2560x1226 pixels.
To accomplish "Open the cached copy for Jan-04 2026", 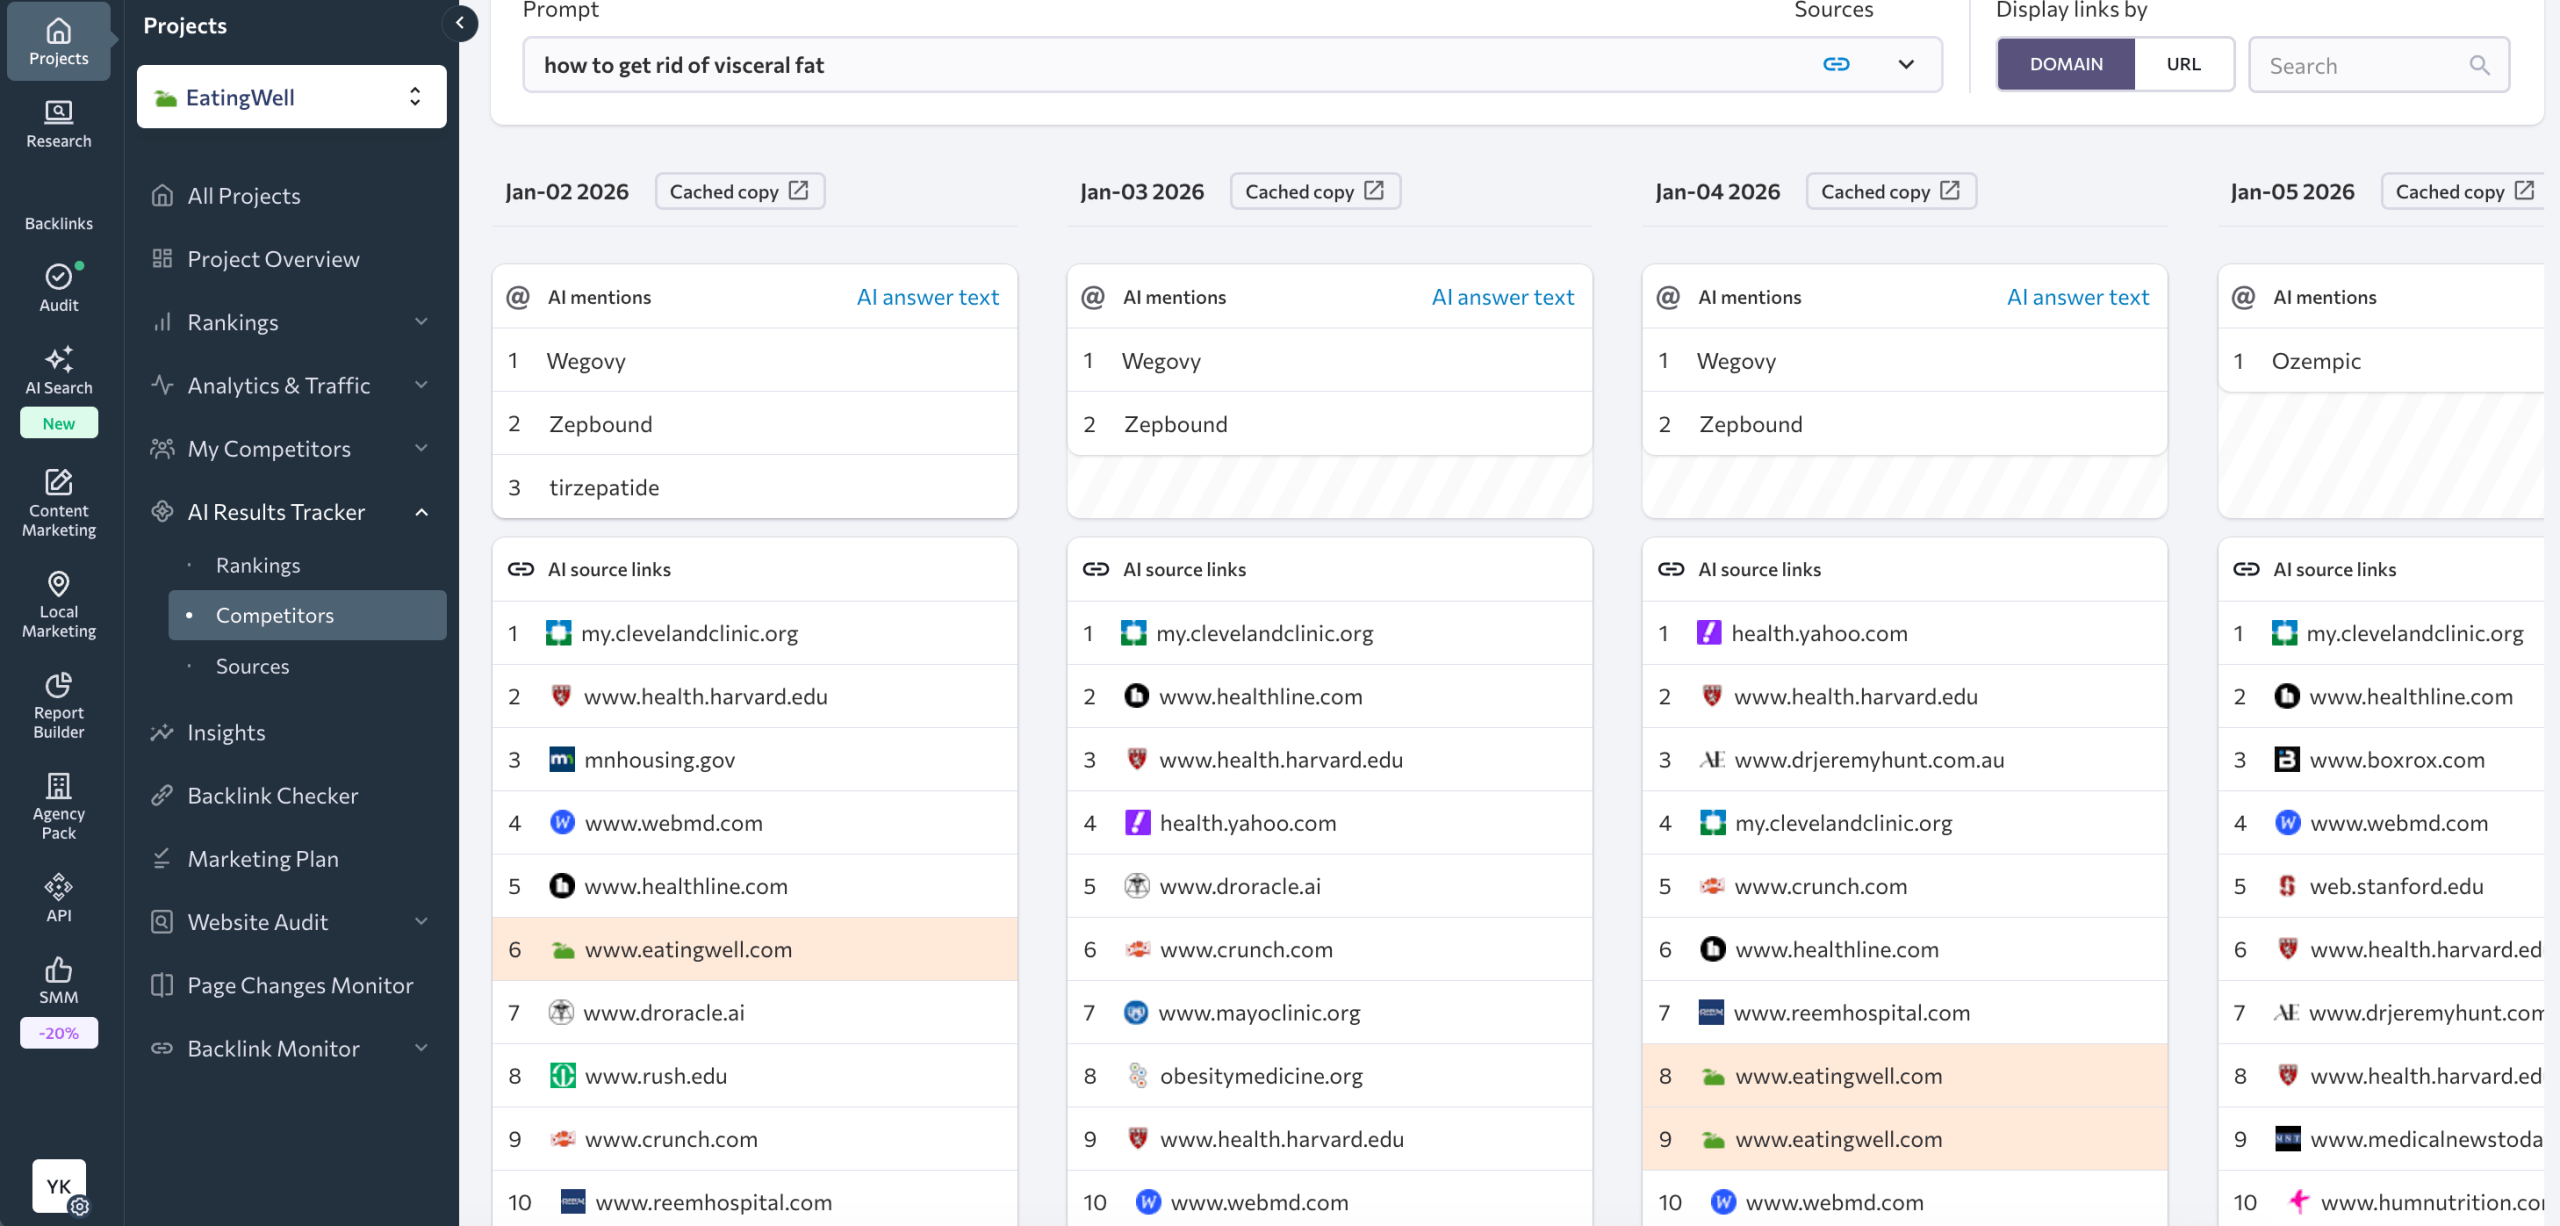I will tap(1889, 190).
